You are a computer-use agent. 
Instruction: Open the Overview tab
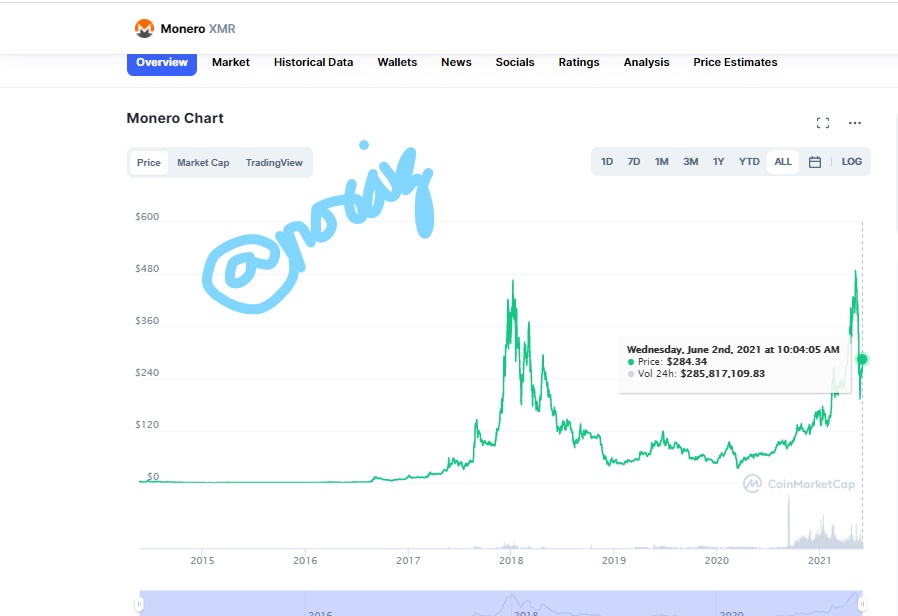pyautogui.click(x=162, y=62)
